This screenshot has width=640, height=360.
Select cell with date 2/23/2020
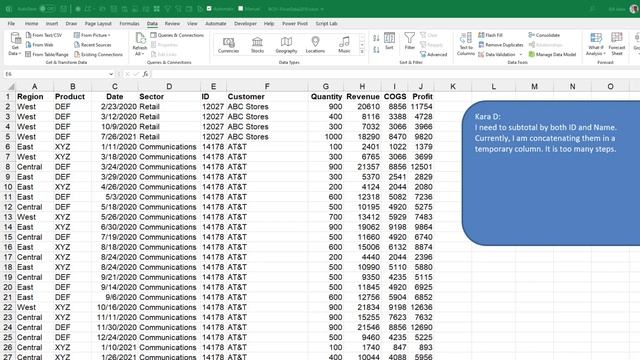(x=115, y=107)
